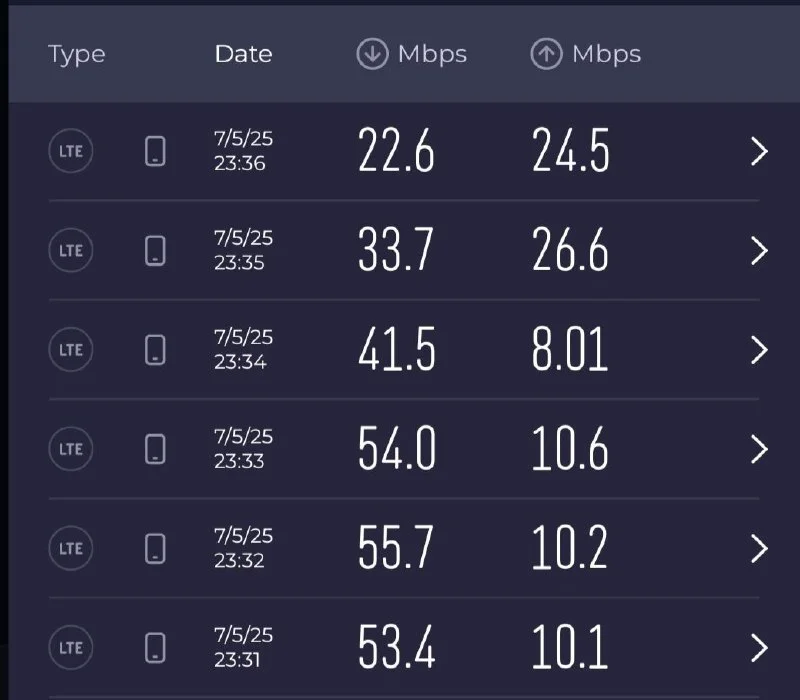Open the chevron on the 23:33 row
800x700 pixels.
click(759, 449)
